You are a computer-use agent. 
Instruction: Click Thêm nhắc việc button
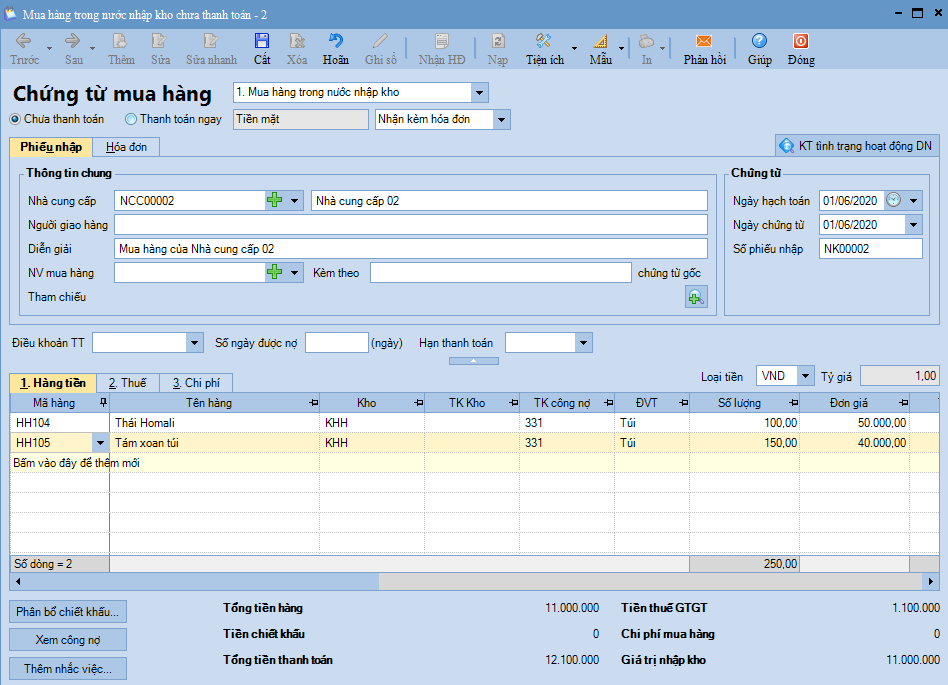tap(68, 669)
